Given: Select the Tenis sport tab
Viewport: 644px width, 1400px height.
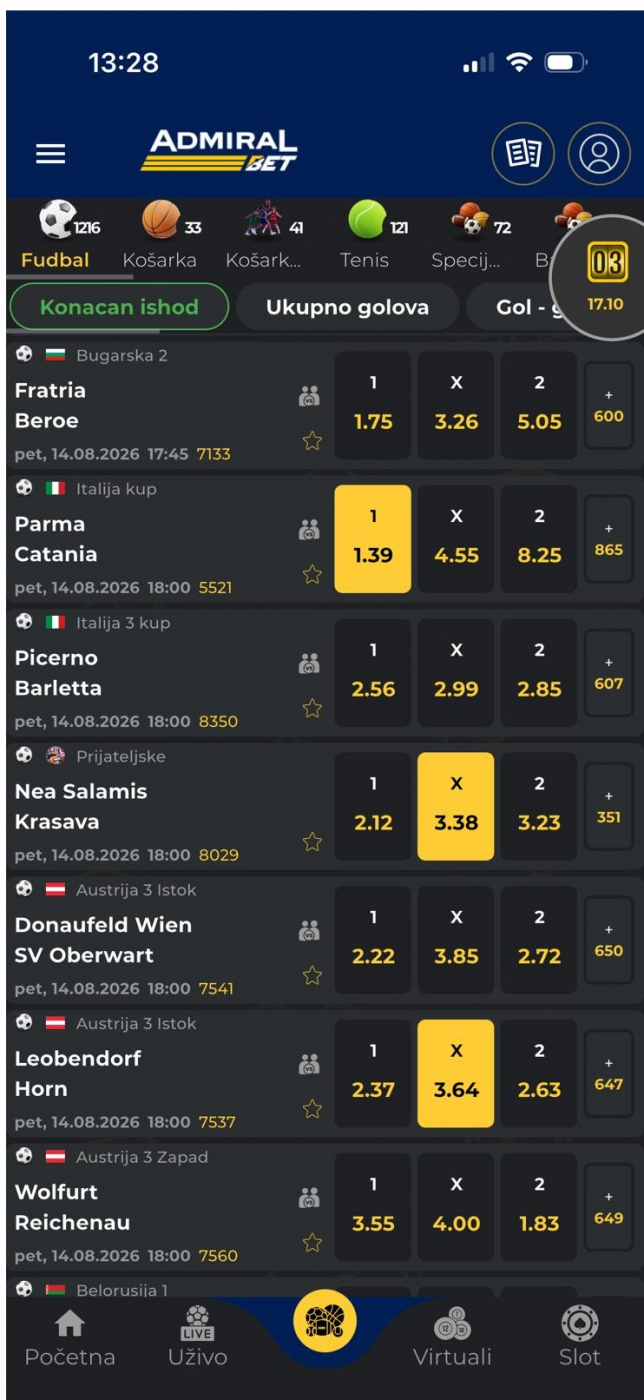Looking at the screenshot, I should tap(364, 241).
